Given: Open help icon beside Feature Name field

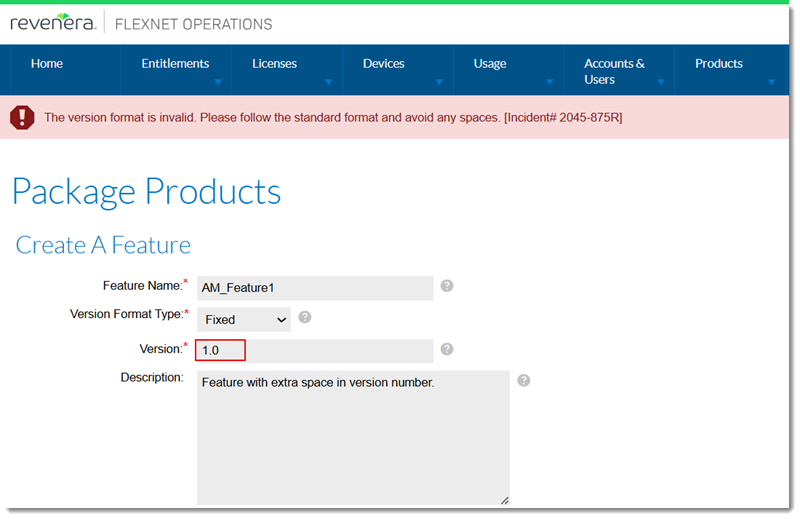Looking at the screenshot, I should (x=447, y=286).
